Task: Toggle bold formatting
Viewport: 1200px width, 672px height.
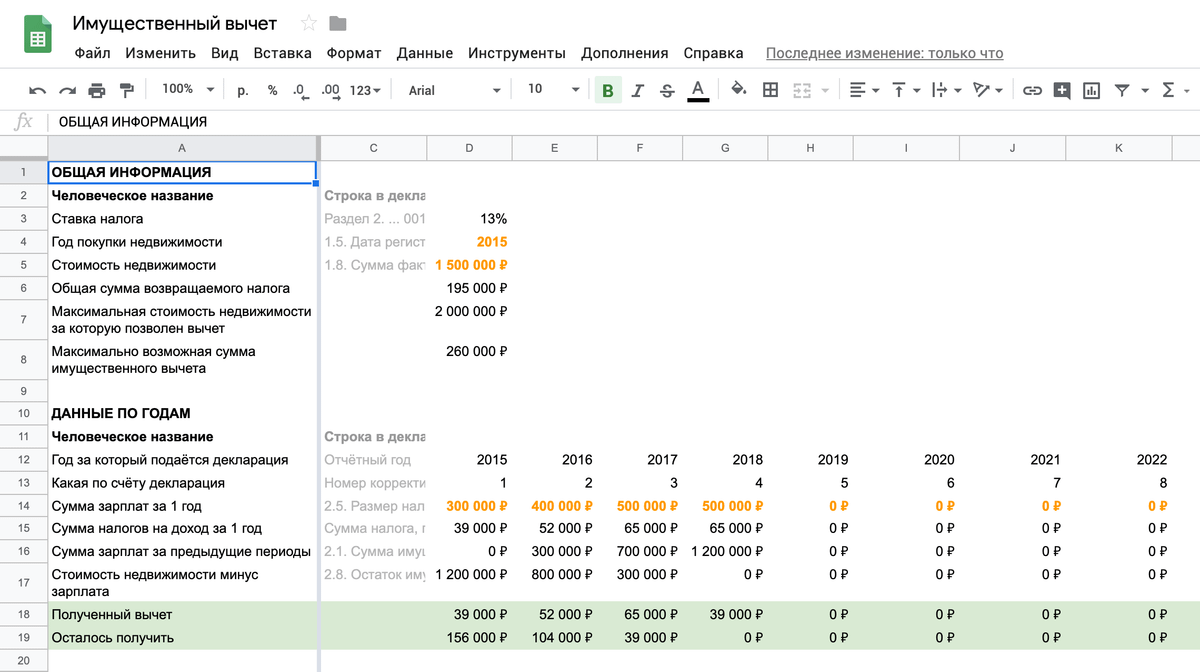Action: pyautogui.click(x=607, y=90)
